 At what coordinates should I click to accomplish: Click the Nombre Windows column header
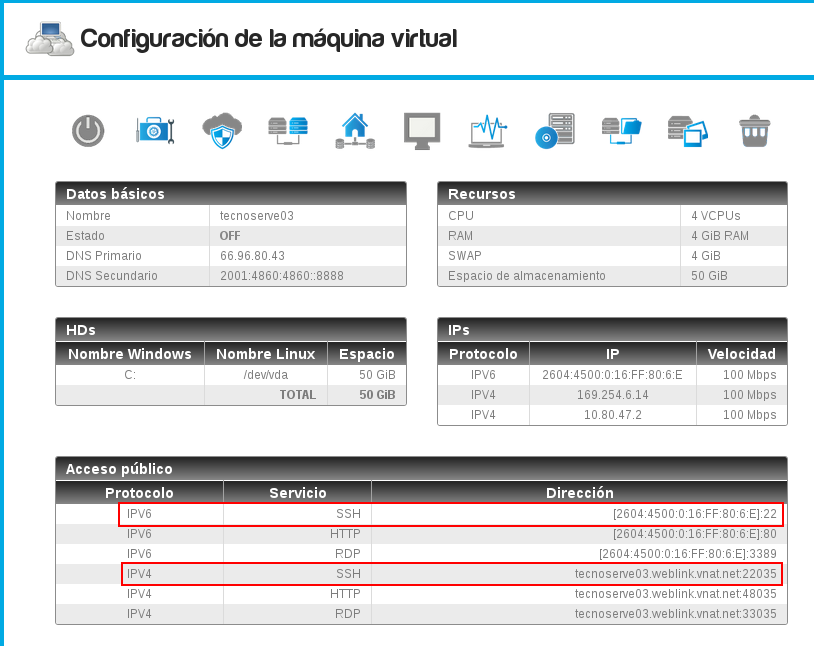130,354
